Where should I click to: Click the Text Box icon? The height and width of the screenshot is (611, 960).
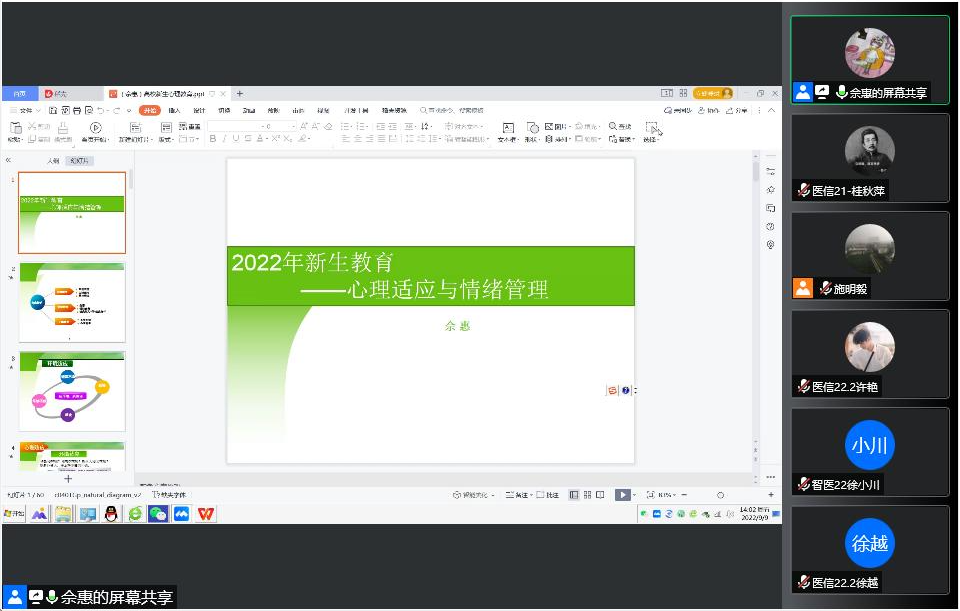point(508,127)
